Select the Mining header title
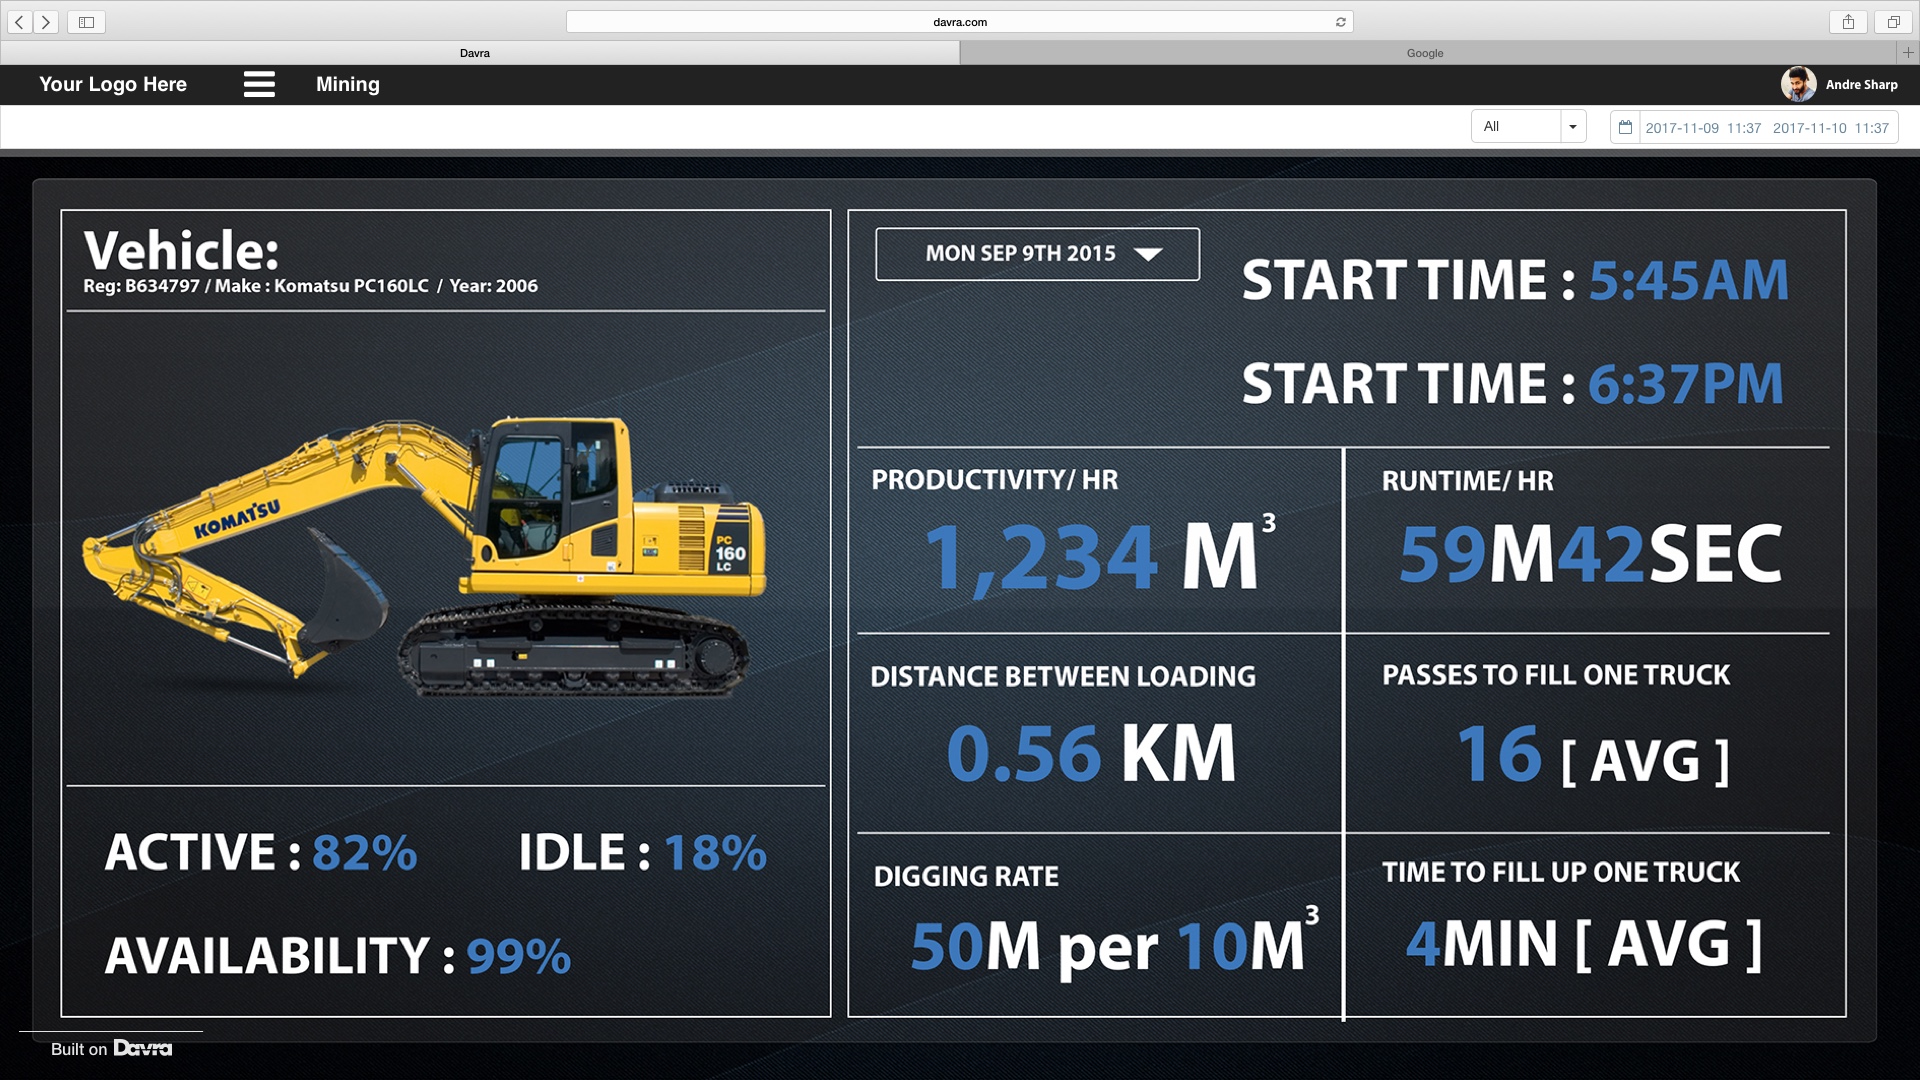This screenshot has width=1920, height=1080. pyautogui.click(x=348, y=84)
